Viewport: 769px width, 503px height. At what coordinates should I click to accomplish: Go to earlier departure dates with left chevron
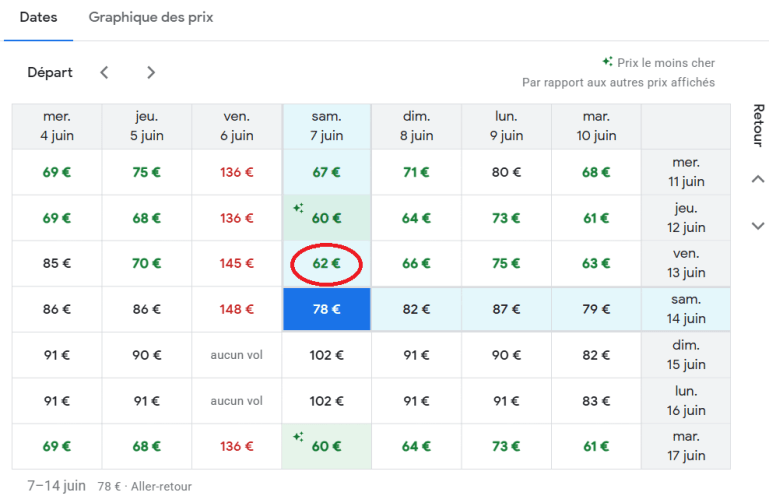click(104, 72)
